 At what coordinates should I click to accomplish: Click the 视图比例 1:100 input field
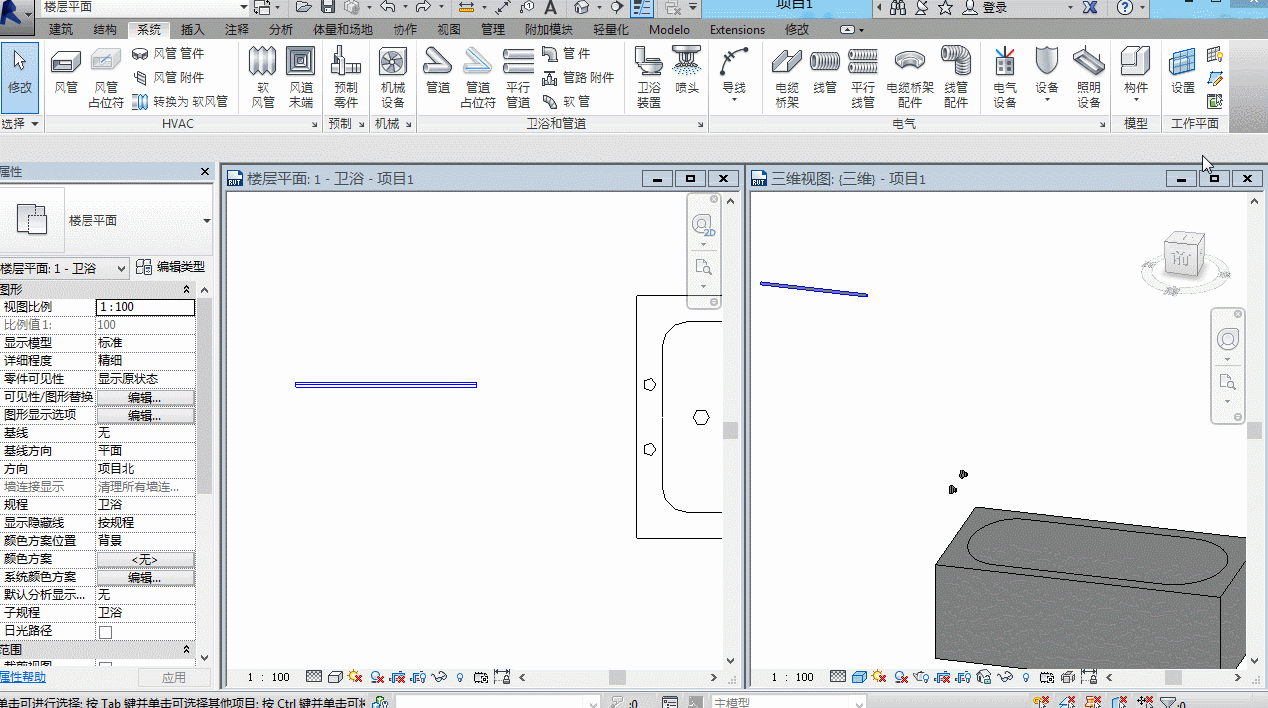point(145,307)
